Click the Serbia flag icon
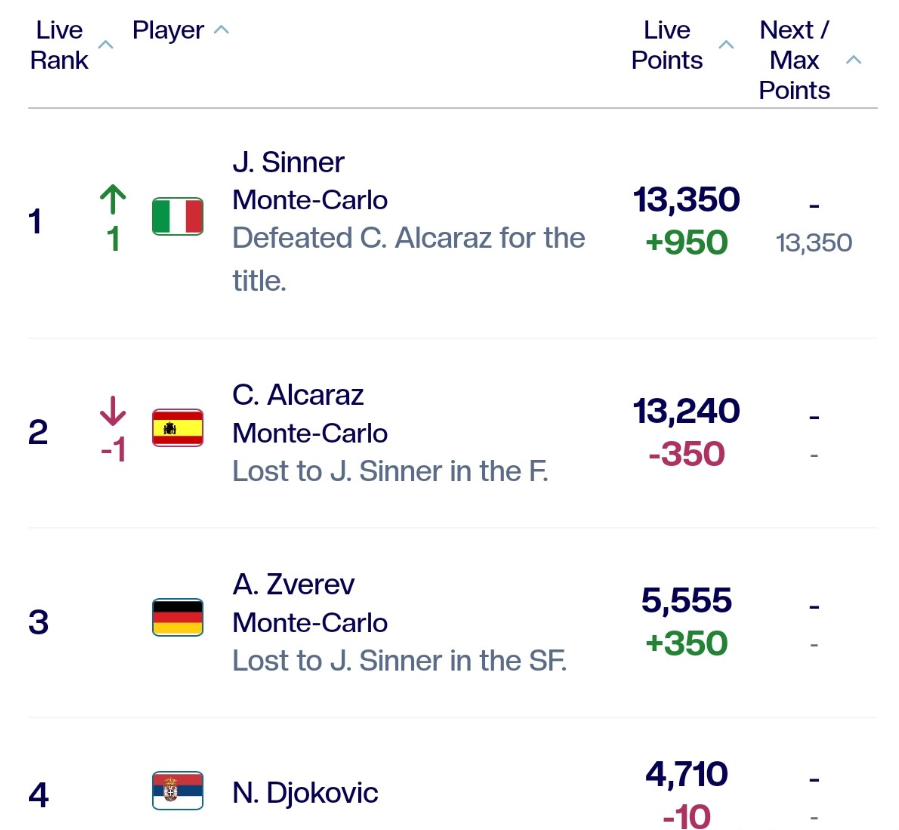The width and height of the screenshot is (899, 830). [178, 792]
